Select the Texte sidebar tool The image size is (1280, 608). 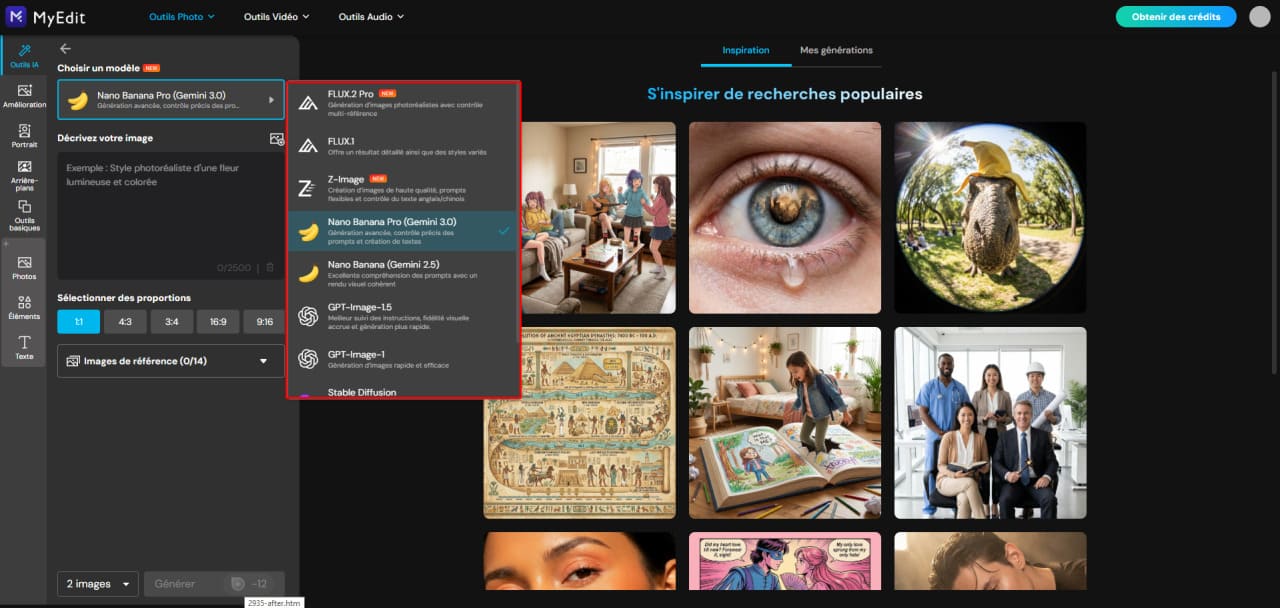tap(24, 347)
